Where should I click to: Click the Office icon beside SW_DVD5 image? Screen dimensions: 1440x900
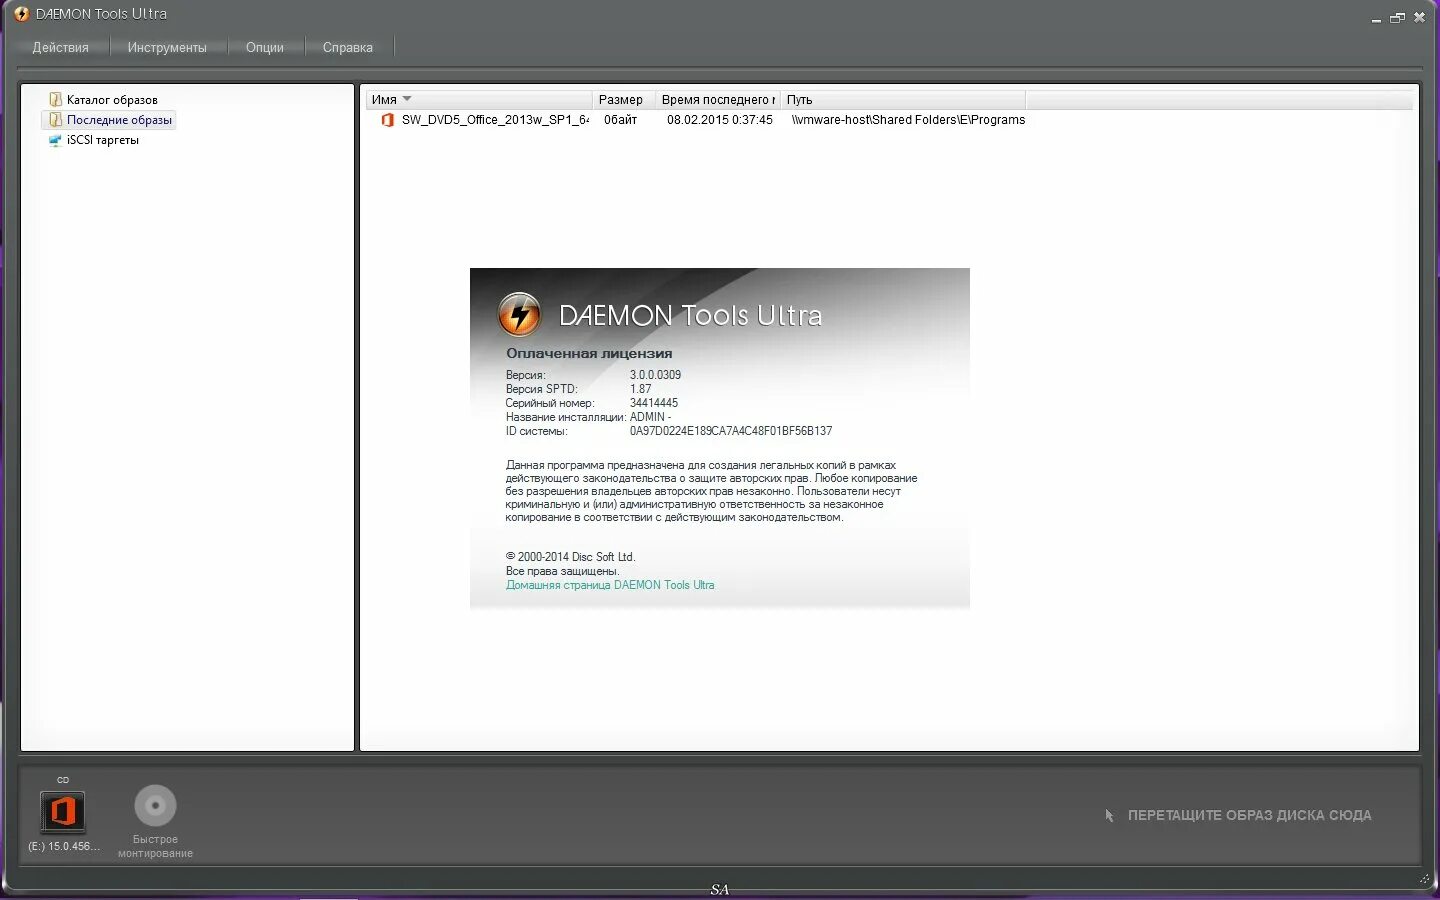387,120
